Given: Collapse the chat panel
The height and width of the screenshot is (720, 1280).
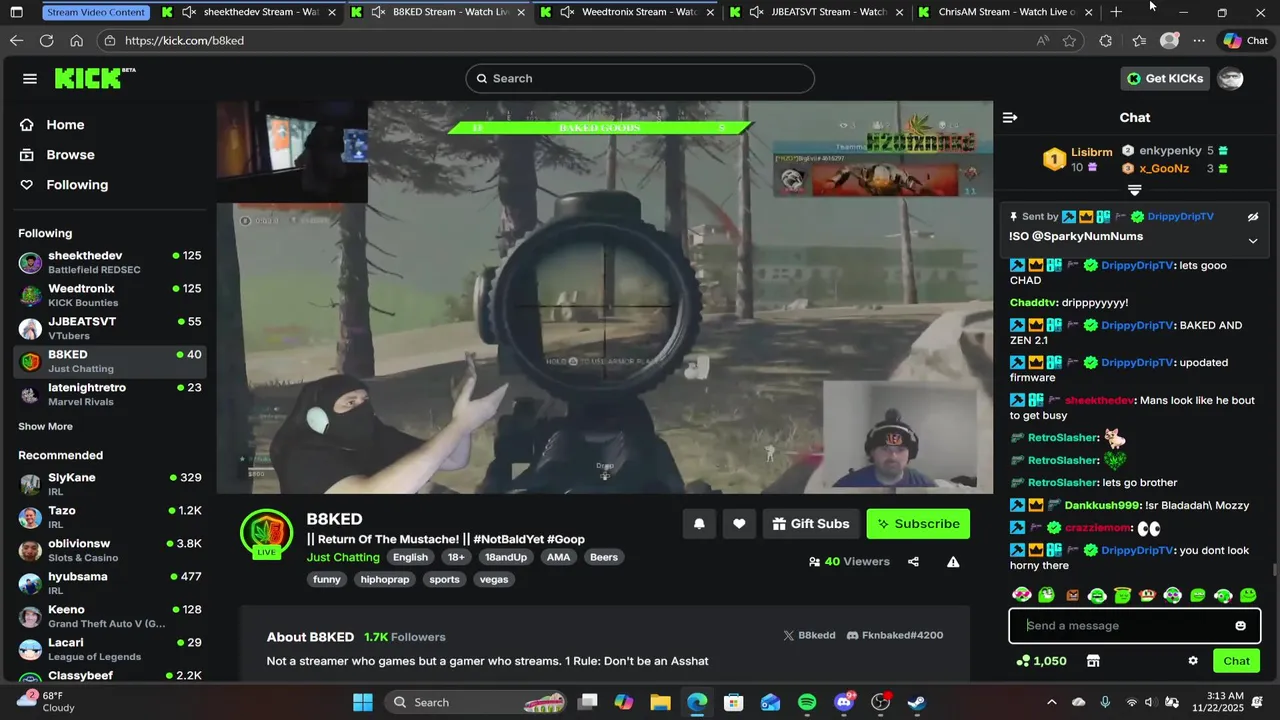Looking at the screenshot, I should [1010, 117].
